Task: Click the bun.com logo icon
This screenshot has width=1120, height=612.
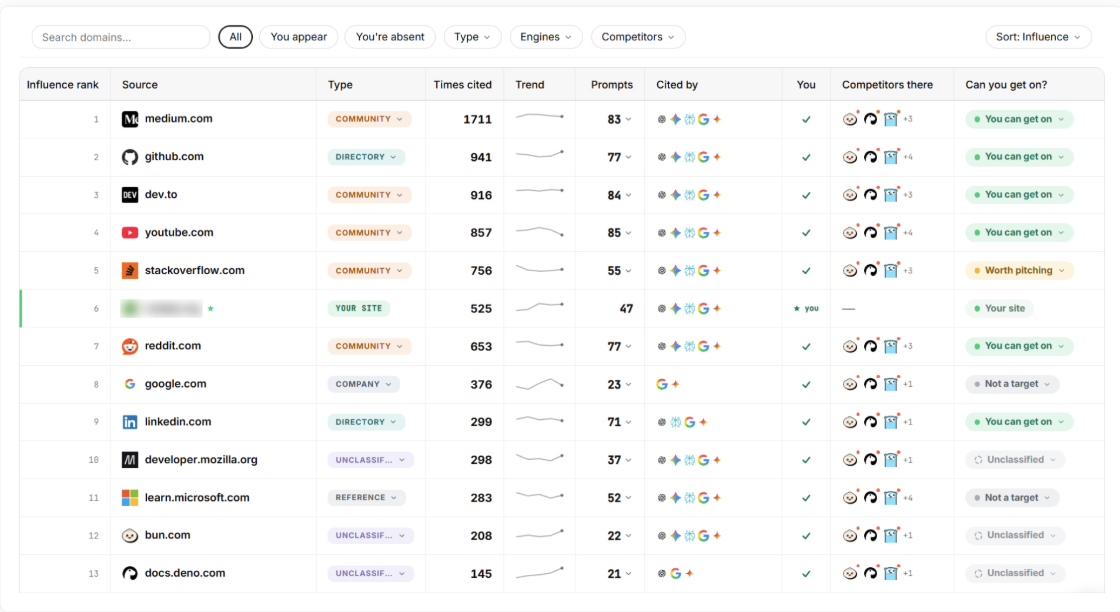Action: (x=129, y=536)
